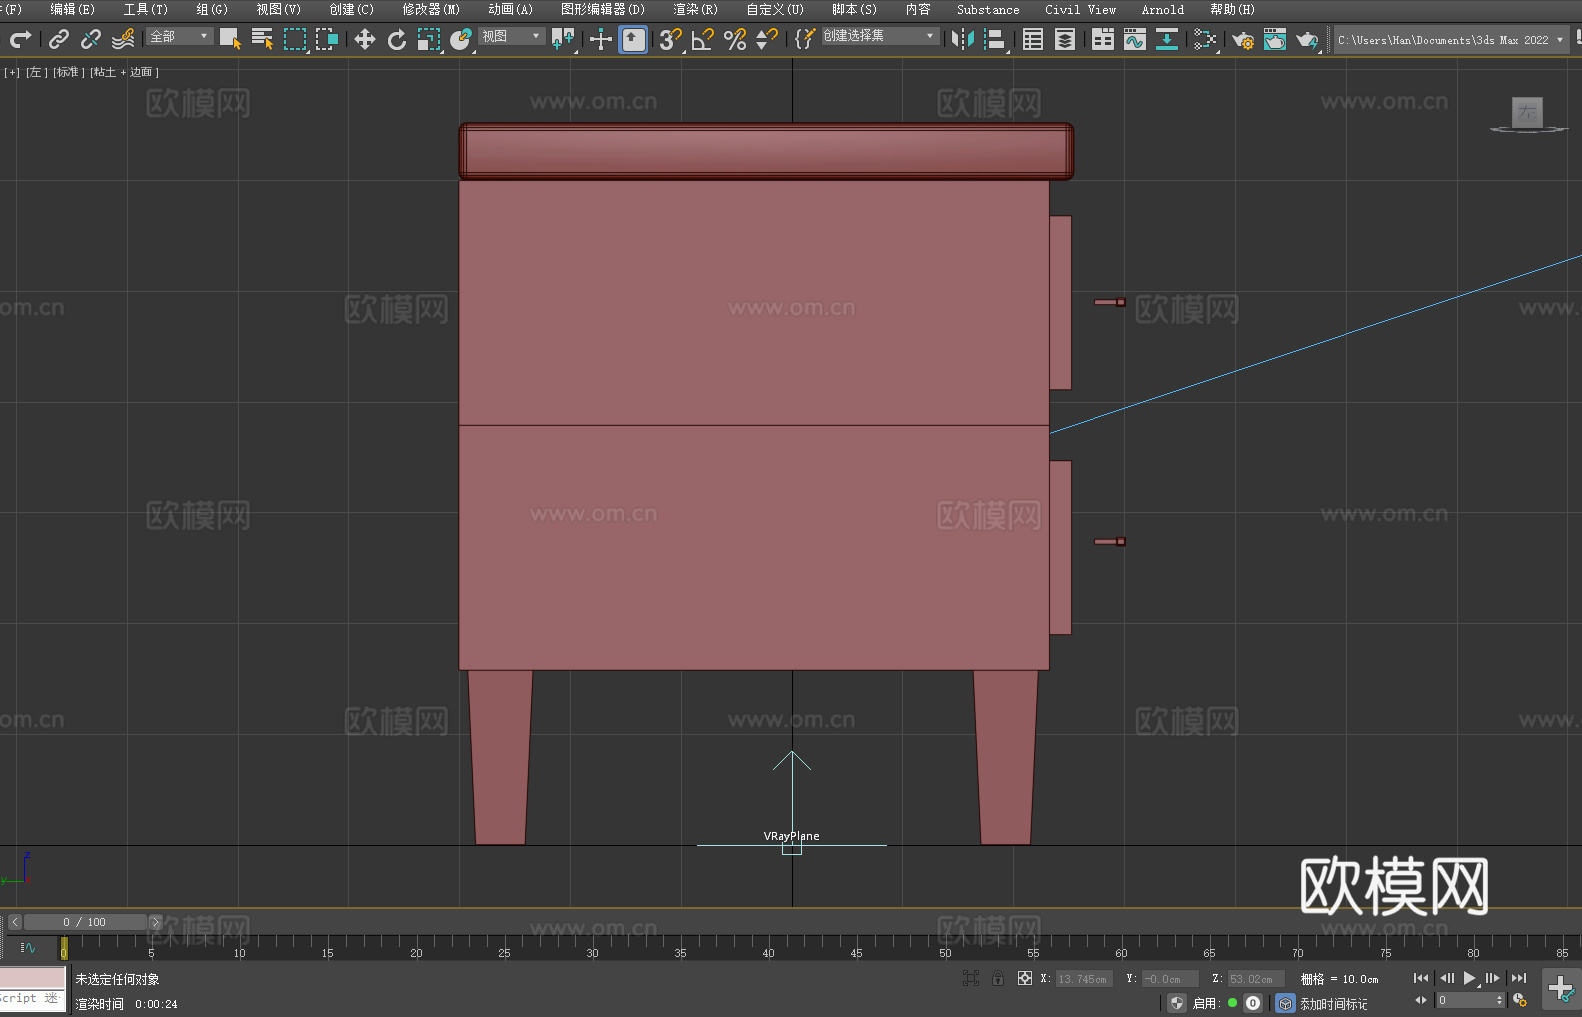
Task: Open the 渲染(R) menu
Action: click(695, 9)
